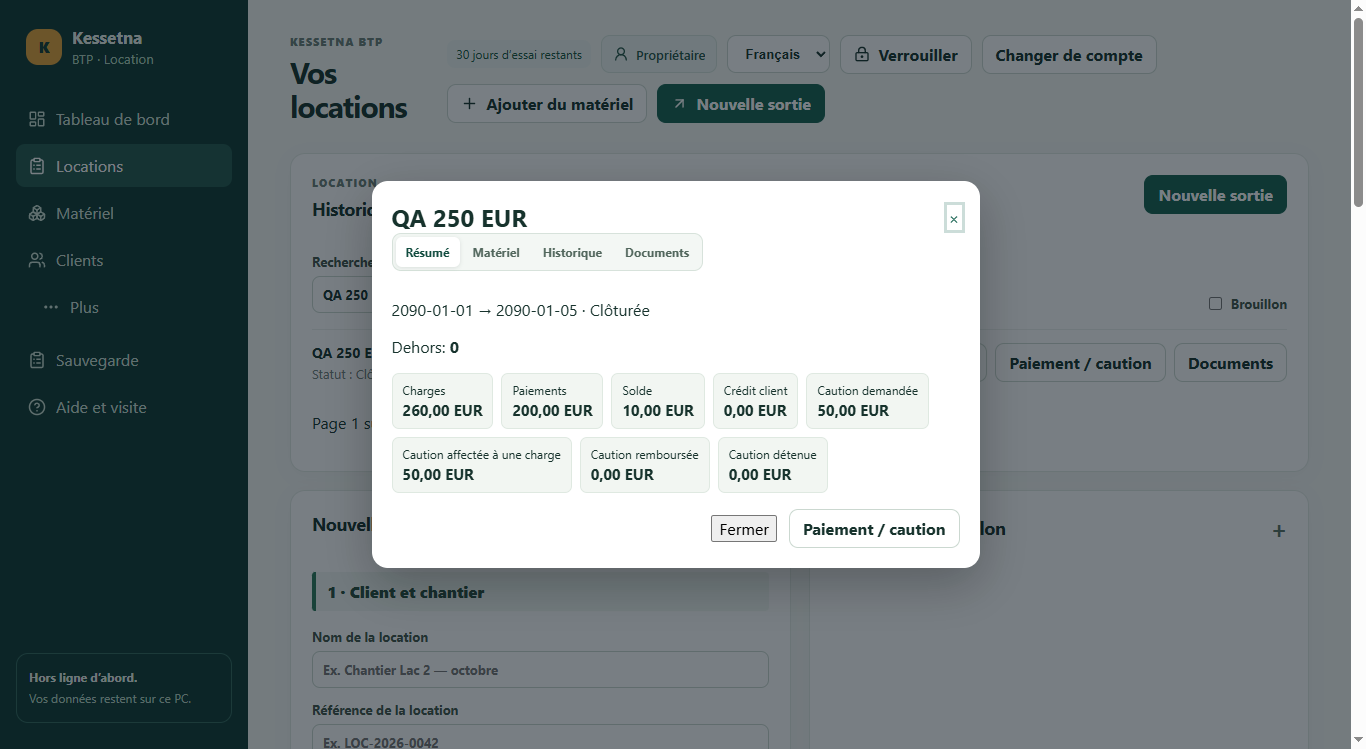Close the QA 250 EUR dialog

tap(954, 219)
